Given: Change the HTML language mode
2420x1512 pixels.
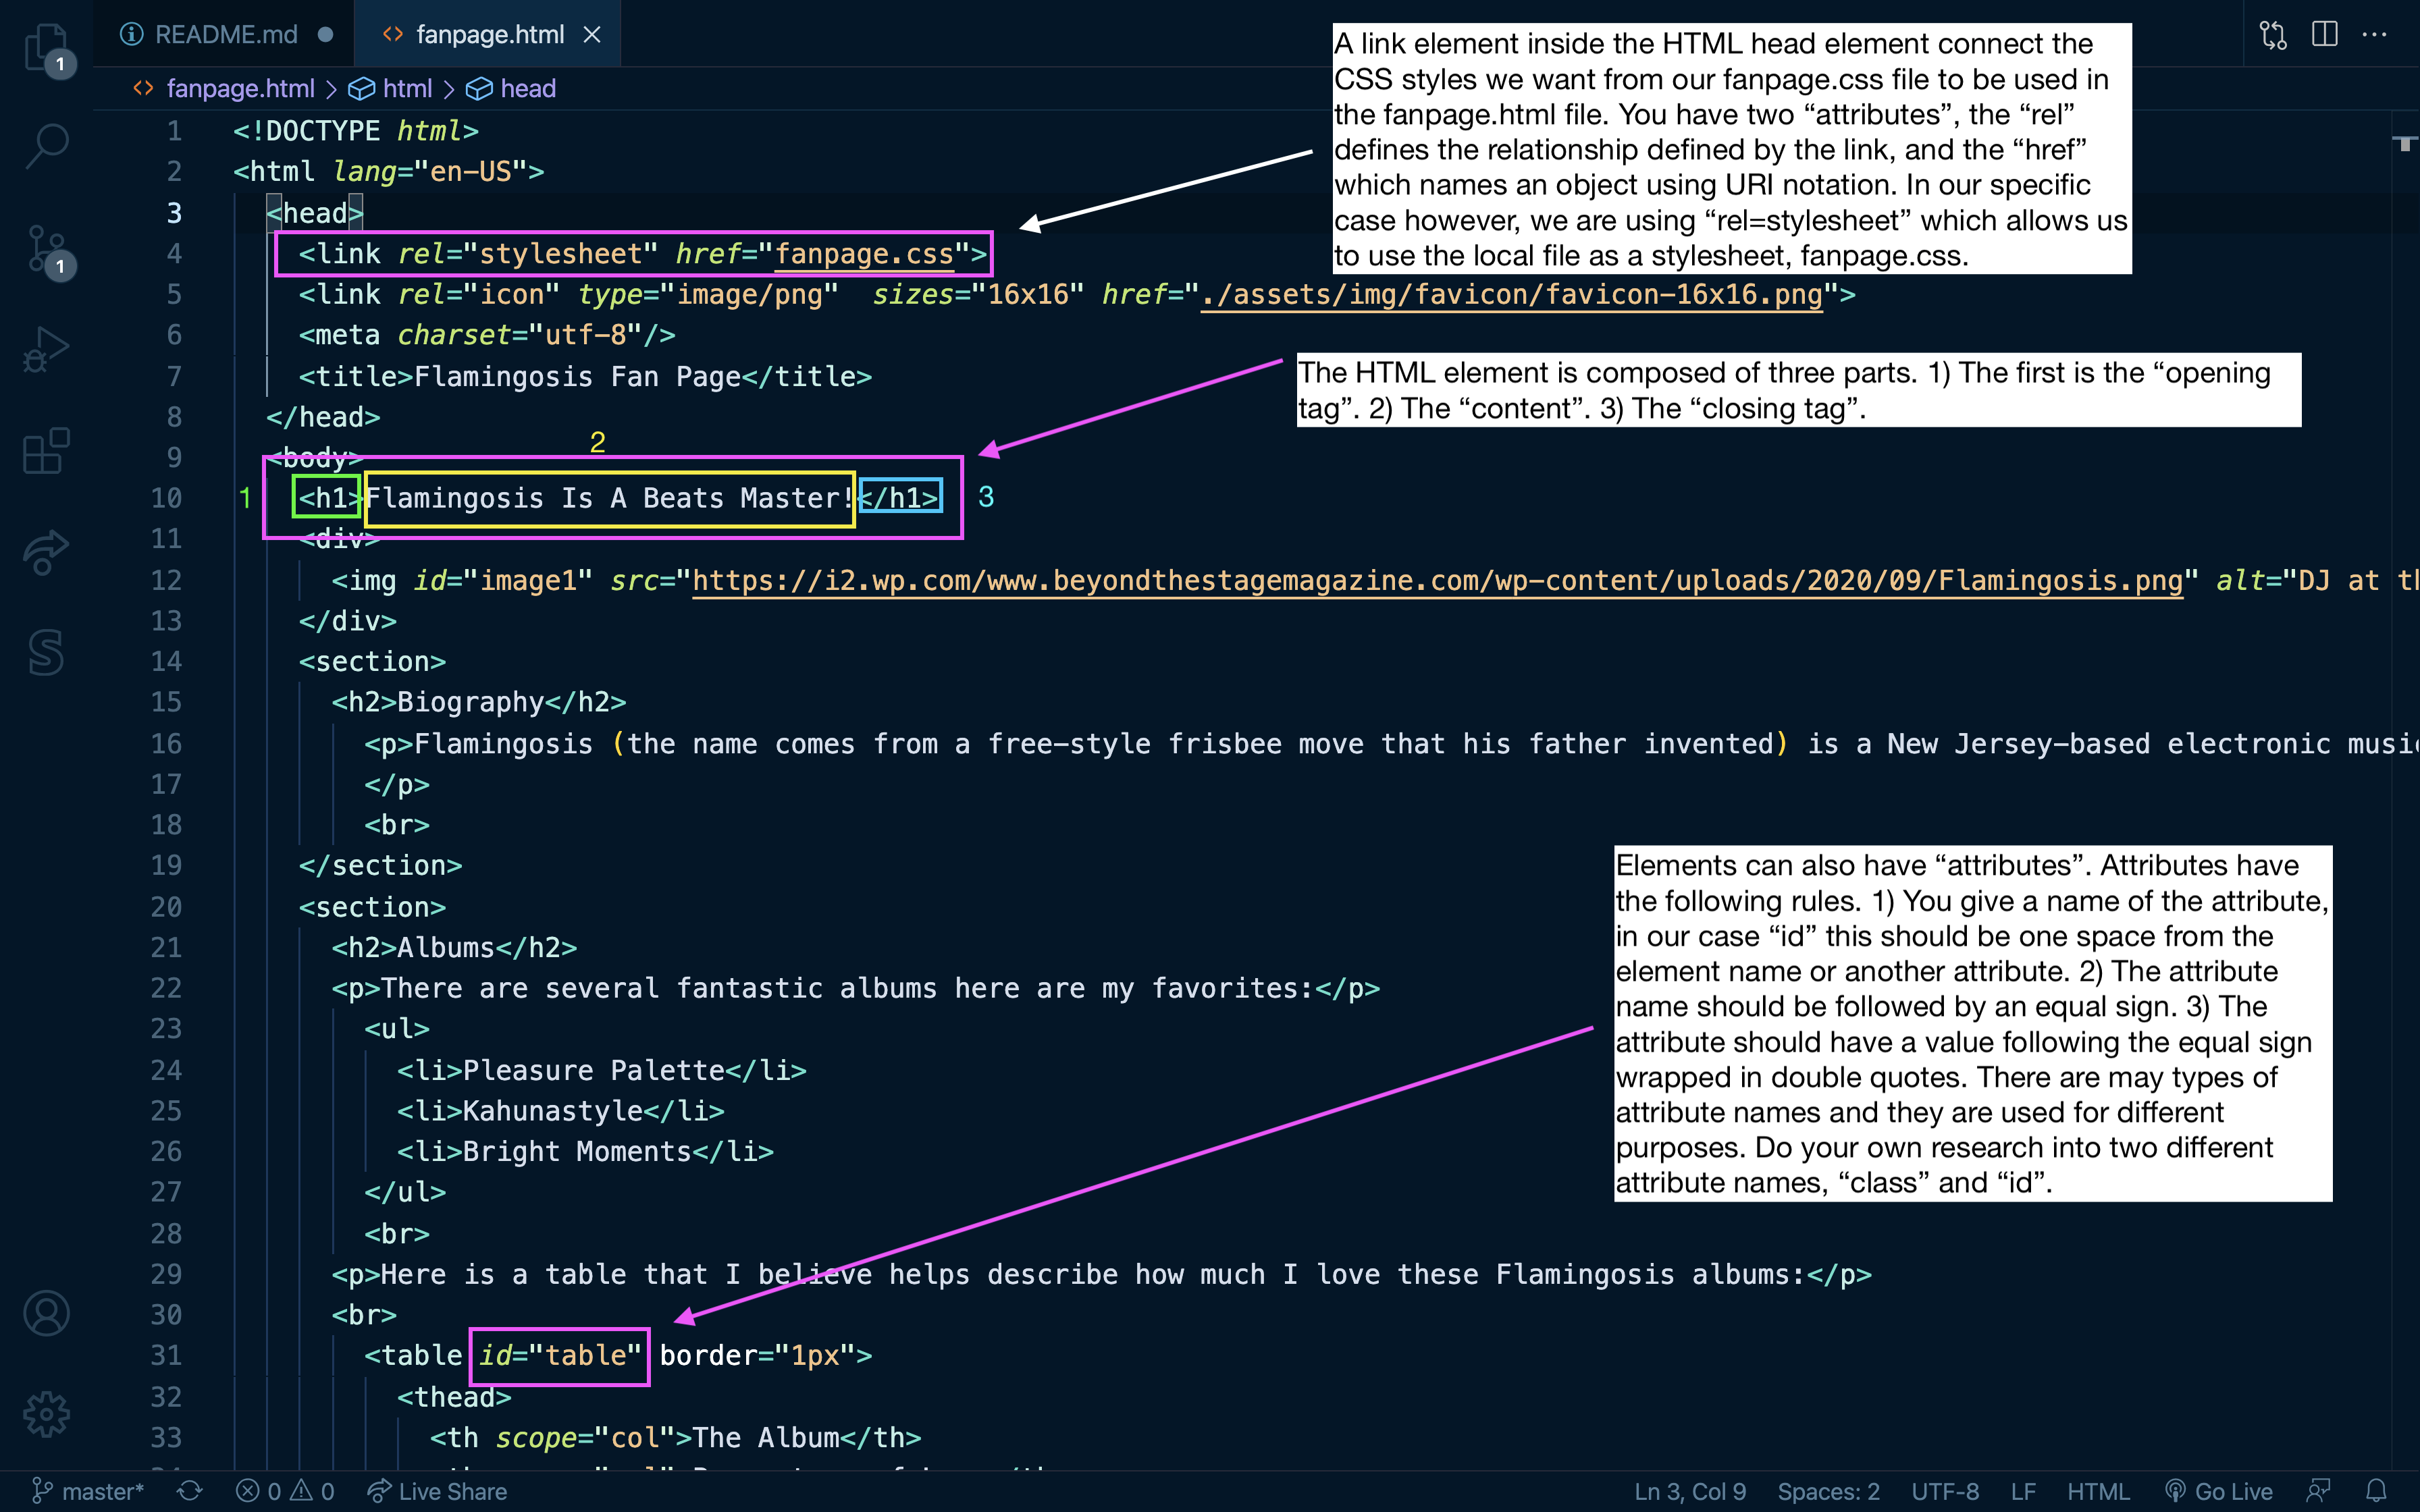Looking at the screenshot, I should (2097, 1491).
